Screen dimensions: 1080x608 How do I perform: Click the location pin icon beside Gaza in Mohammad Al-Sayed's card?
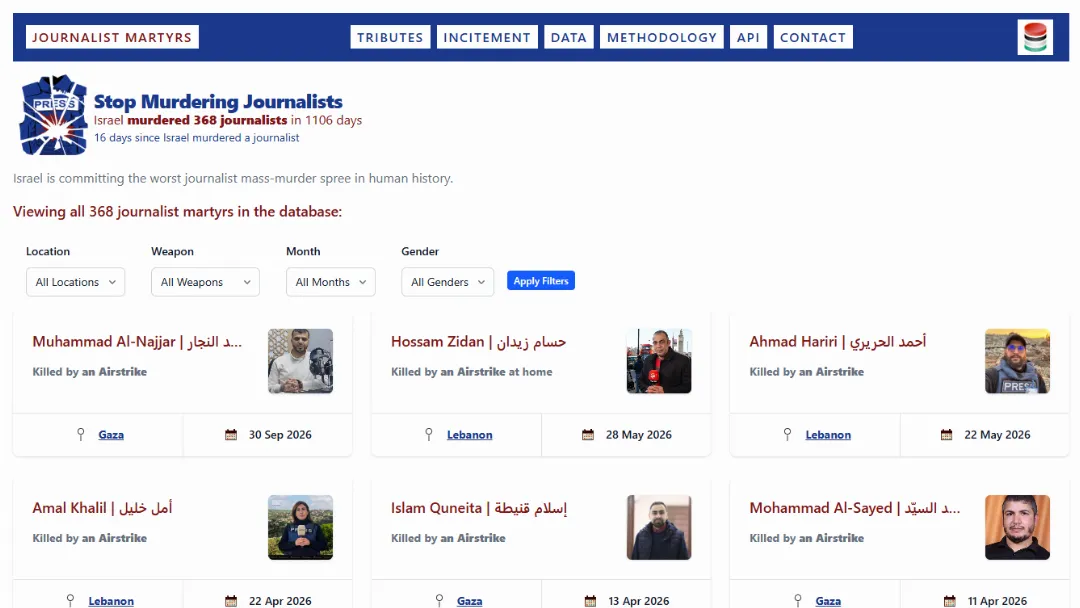click(798, 601)
